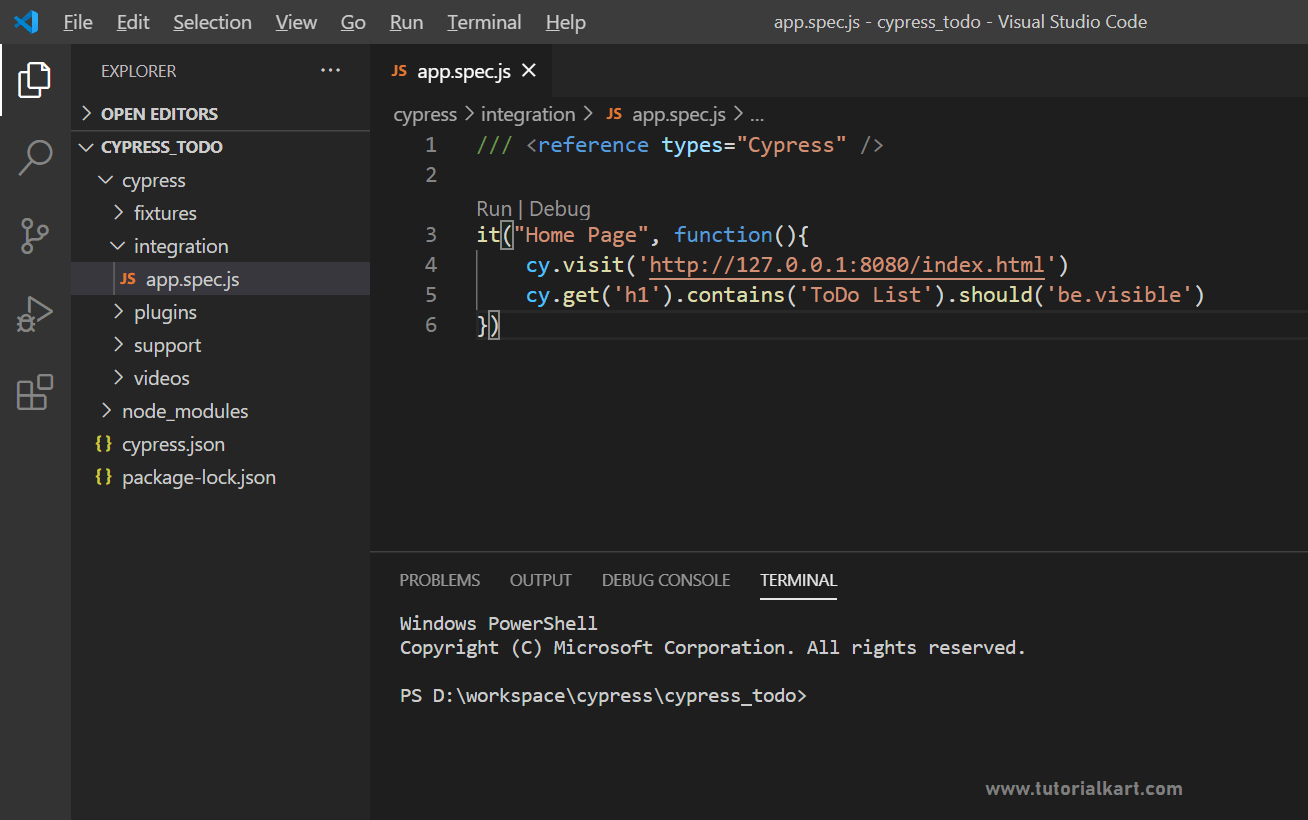Open the Search view icon

click(x=34, y=158)
